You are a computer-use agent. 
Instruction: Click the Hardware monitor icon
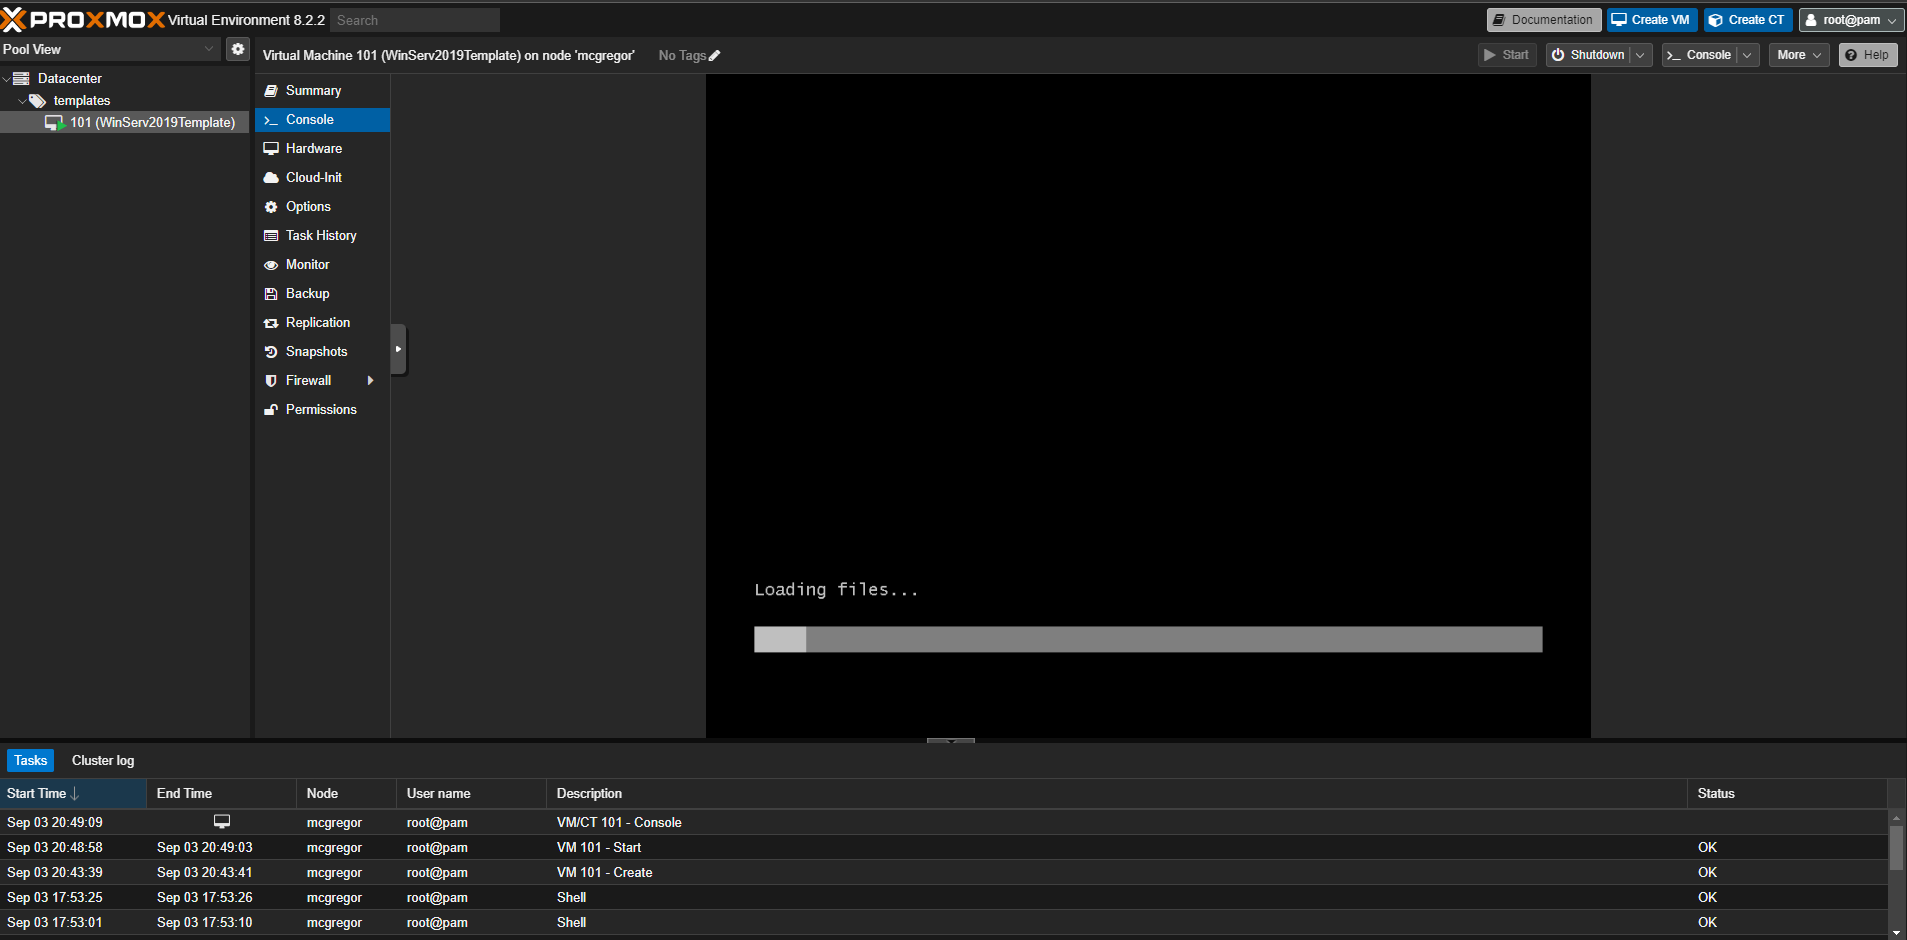(271, 149)
